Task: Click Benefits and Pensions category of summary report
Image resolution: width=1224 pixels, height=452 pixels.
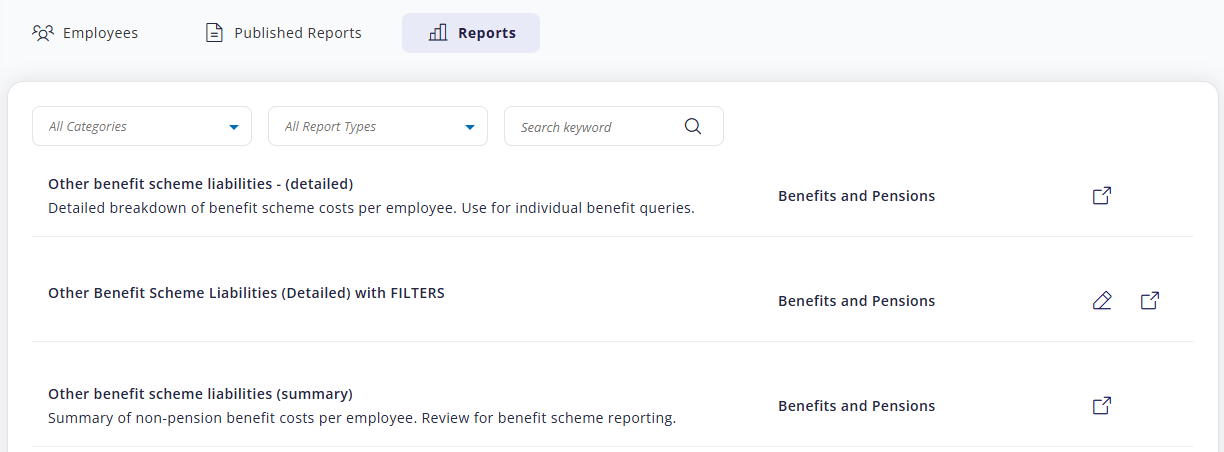Action: click(856, 406)
